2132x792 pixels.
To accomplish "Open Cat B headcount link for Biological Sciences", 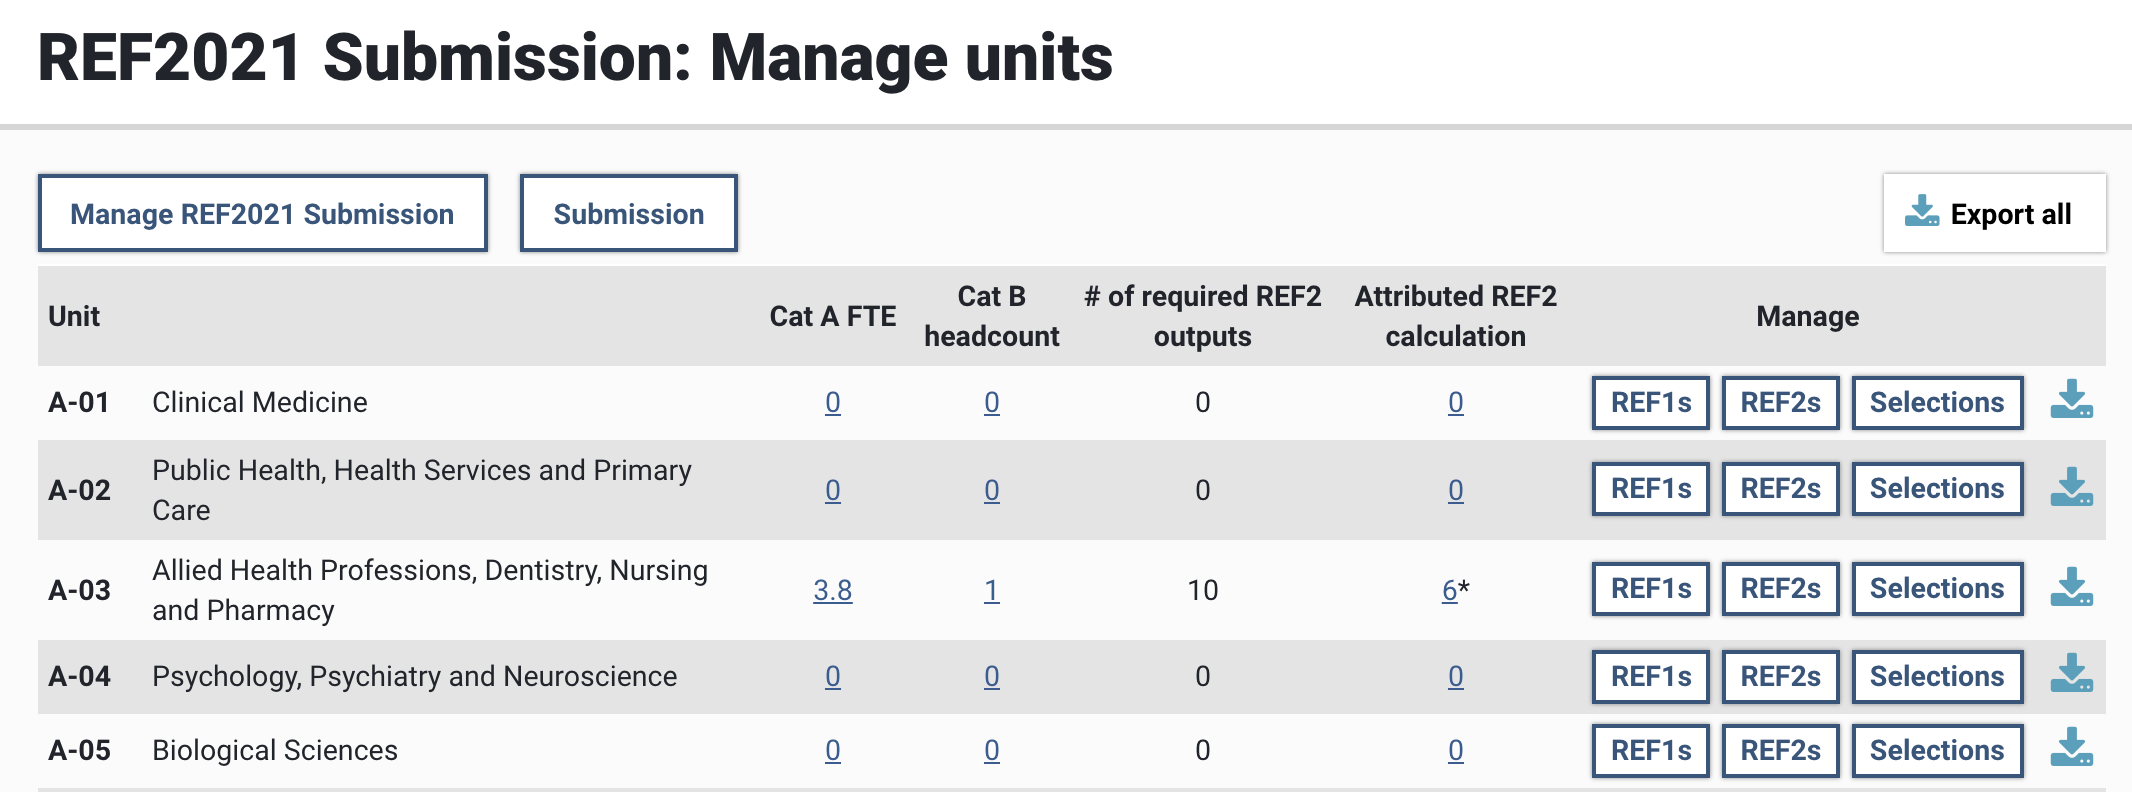I will tap(991, 750).
